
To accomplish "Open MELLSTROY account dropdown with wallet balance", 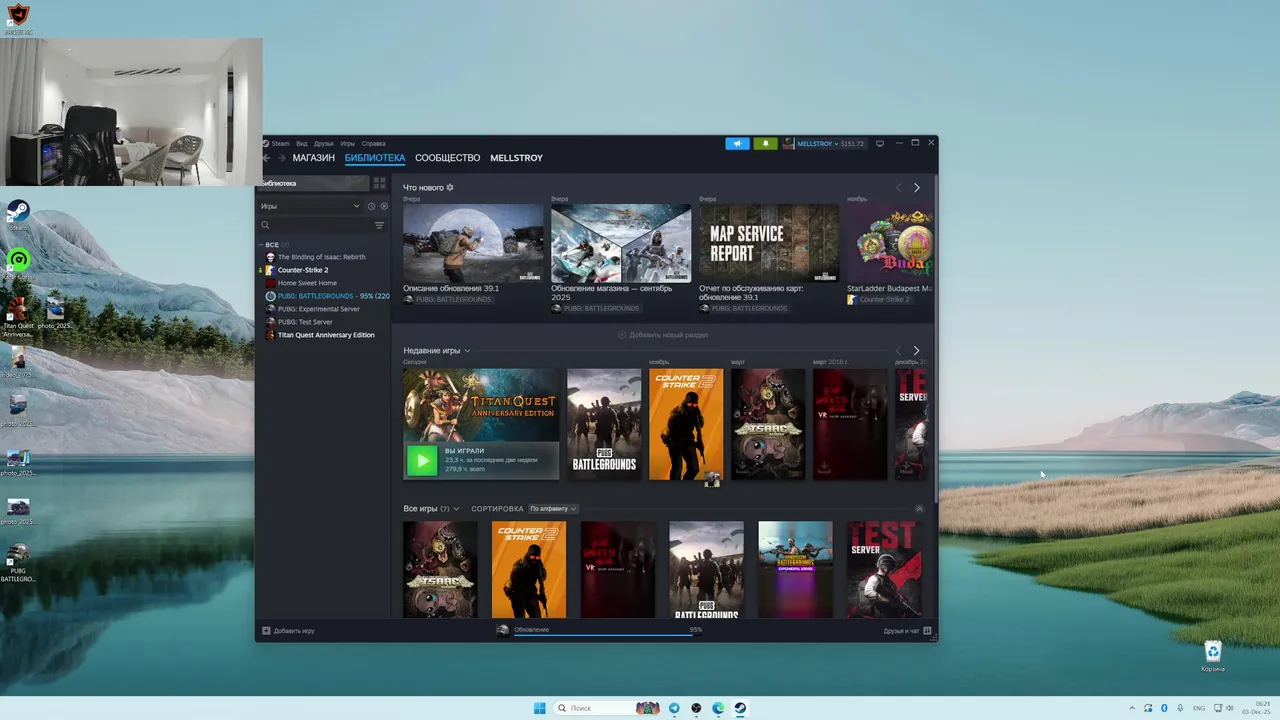I will point(824,143).
